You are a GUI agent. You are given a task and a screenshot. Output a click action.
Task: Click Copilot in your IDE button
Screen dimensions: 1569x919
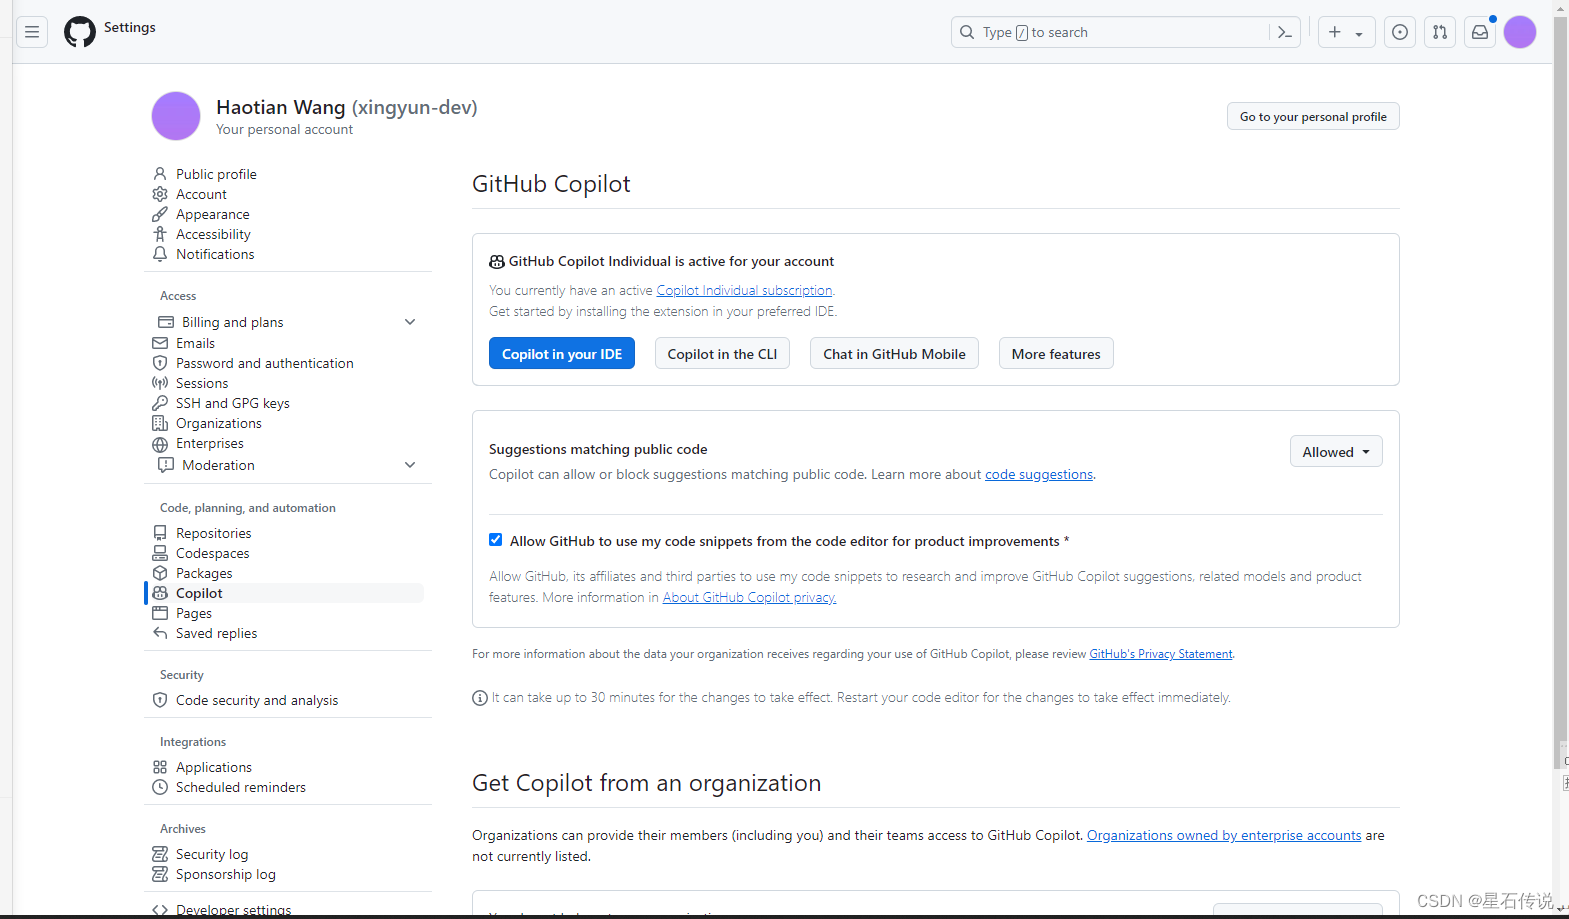(562, 353)
